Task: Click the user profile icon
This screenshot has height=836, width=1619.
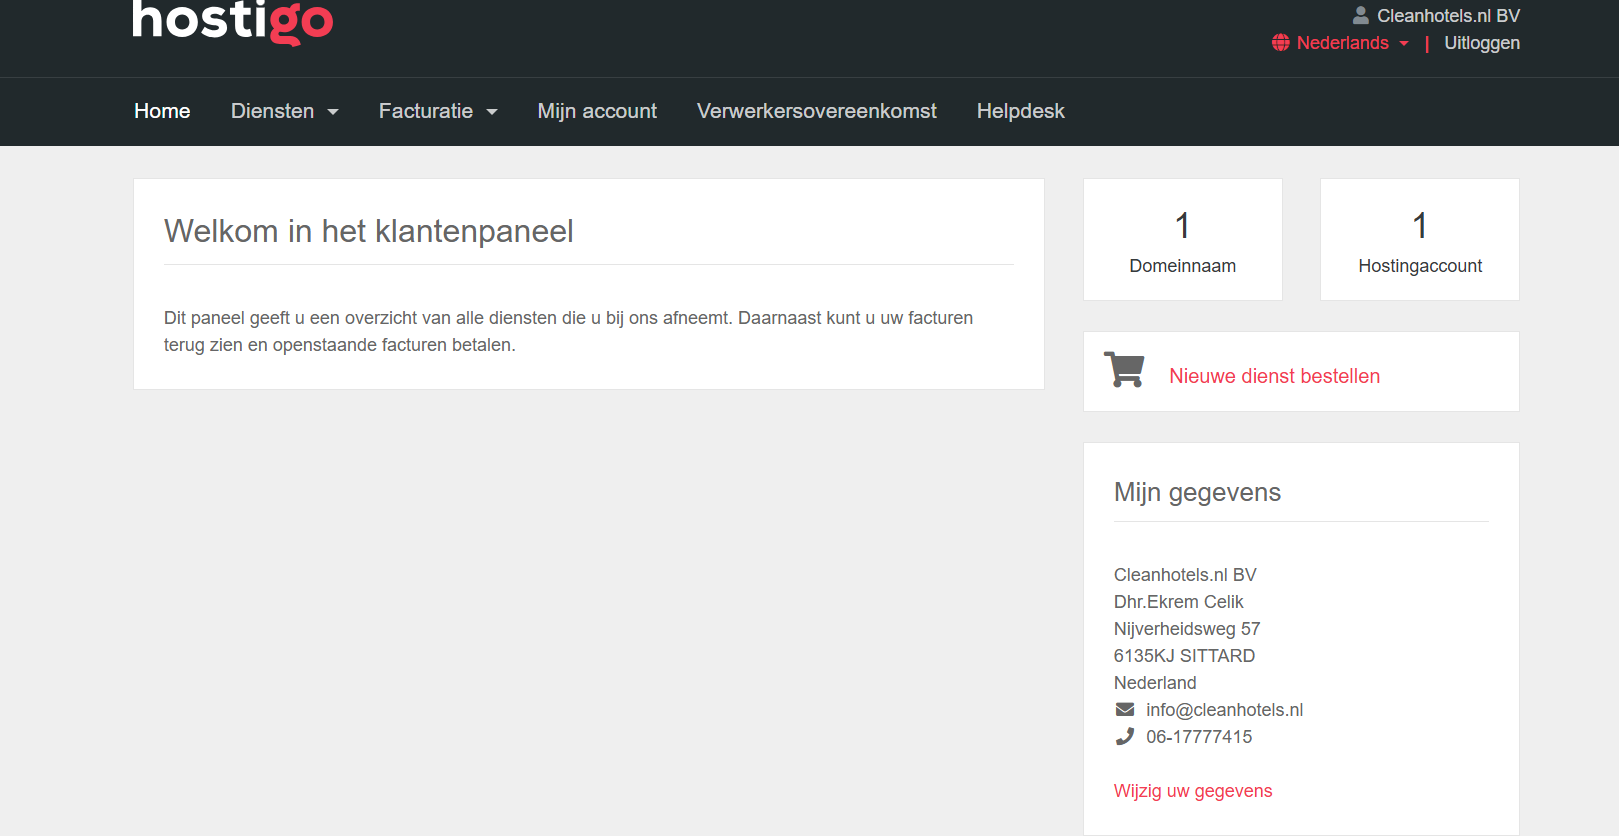Action: [x=1360, y=15]
